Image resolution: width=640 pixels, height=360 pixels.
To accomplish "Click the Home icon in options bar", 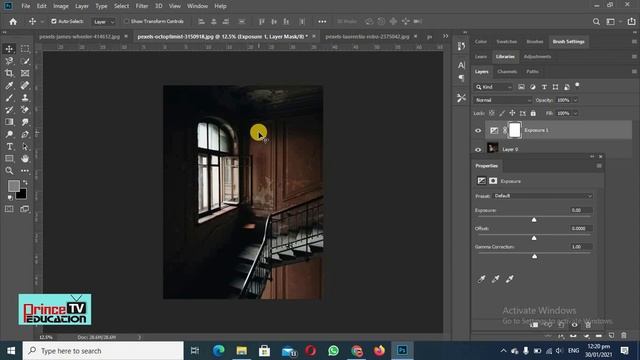I will (13, 22).
